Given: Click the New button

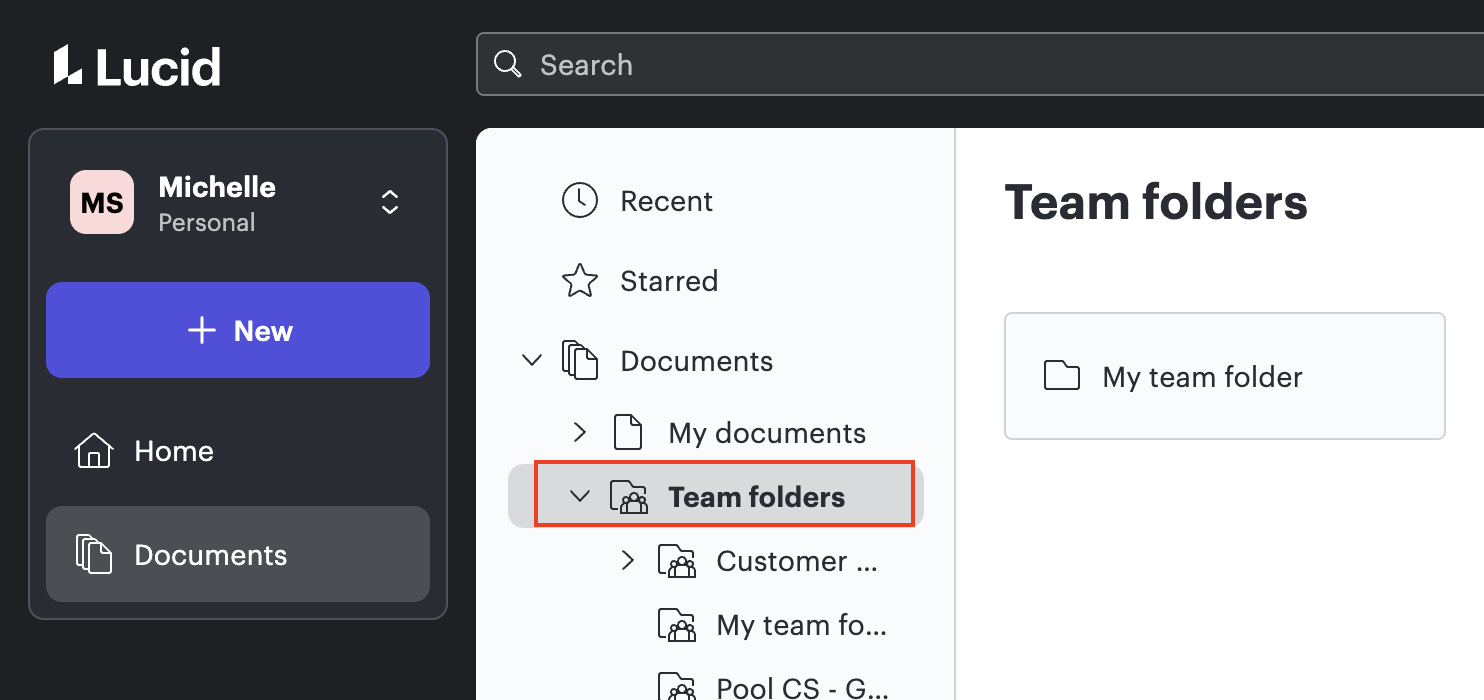Looking at the screenshot, I should point(237,330).
